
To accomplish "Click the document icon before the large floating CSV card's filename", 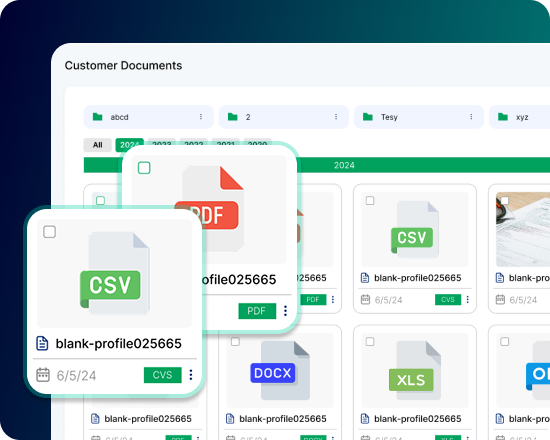I will click(x=42, y=343).
